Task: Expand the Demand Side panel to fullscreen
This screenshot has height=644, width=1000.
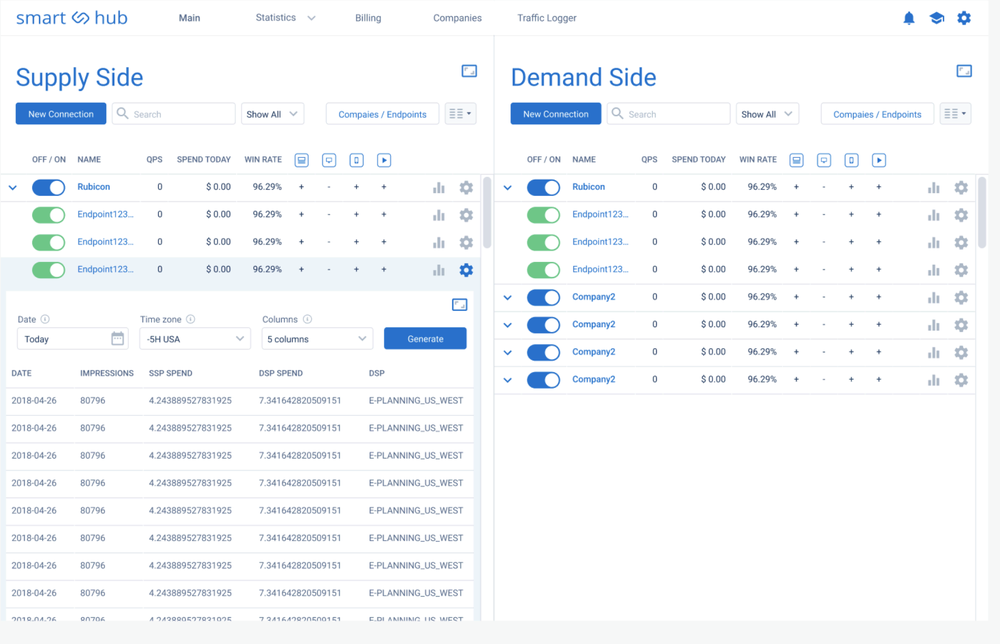Action: pyautogui.click(x=964, y=71)
